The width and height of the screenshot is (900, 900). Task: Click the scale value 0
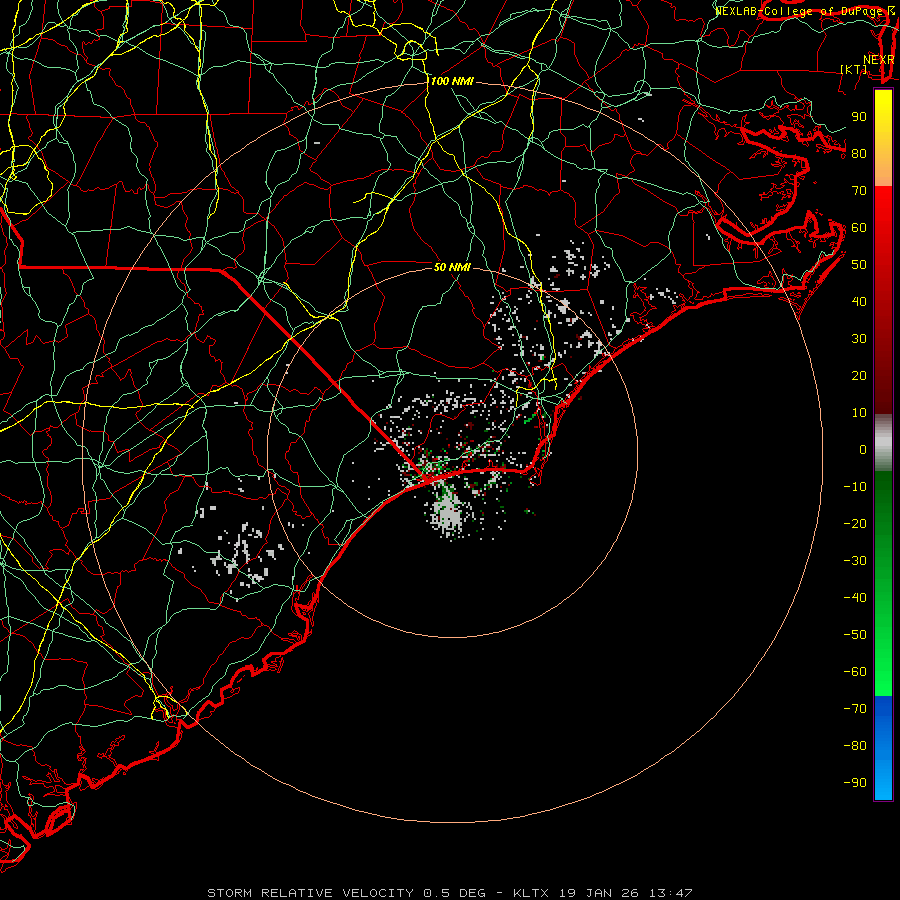point(863,449)
